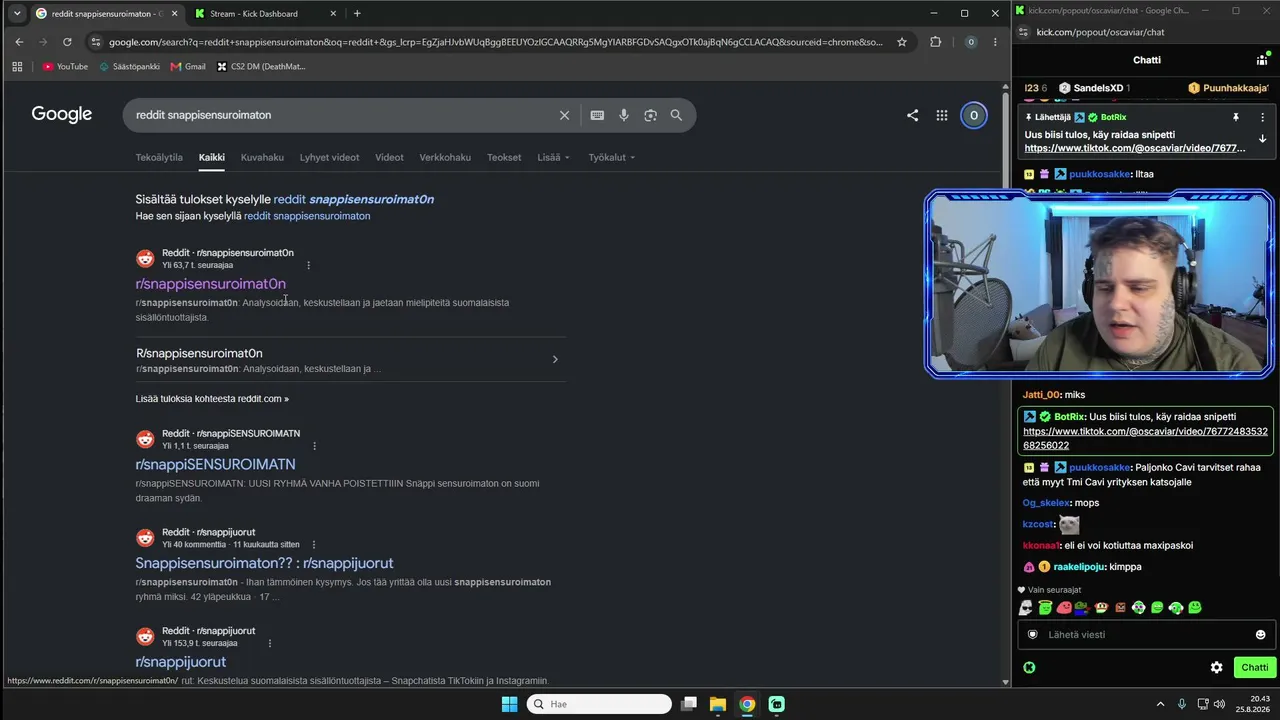
Task: Submit search with the magnifier icon
Action: pyautogui.click(x=676, y=115)
